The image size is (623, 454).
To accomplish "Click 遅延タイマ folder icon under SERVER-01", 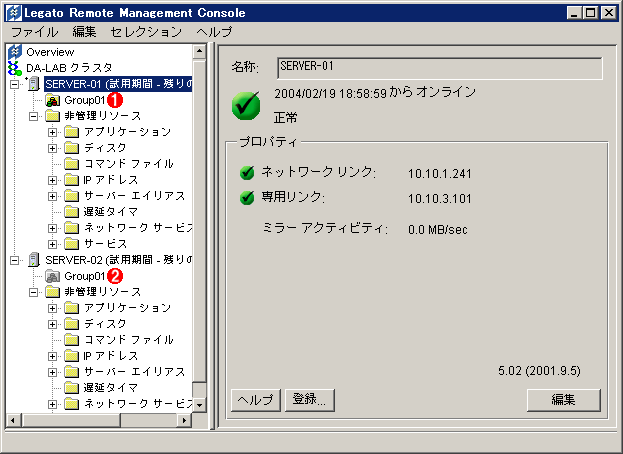I will point(72,212).
